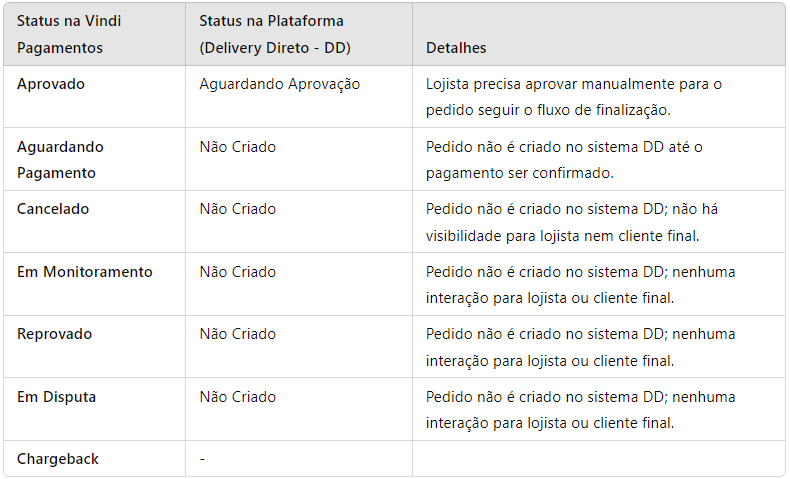Select the 'Cancelado' row label

53,209
